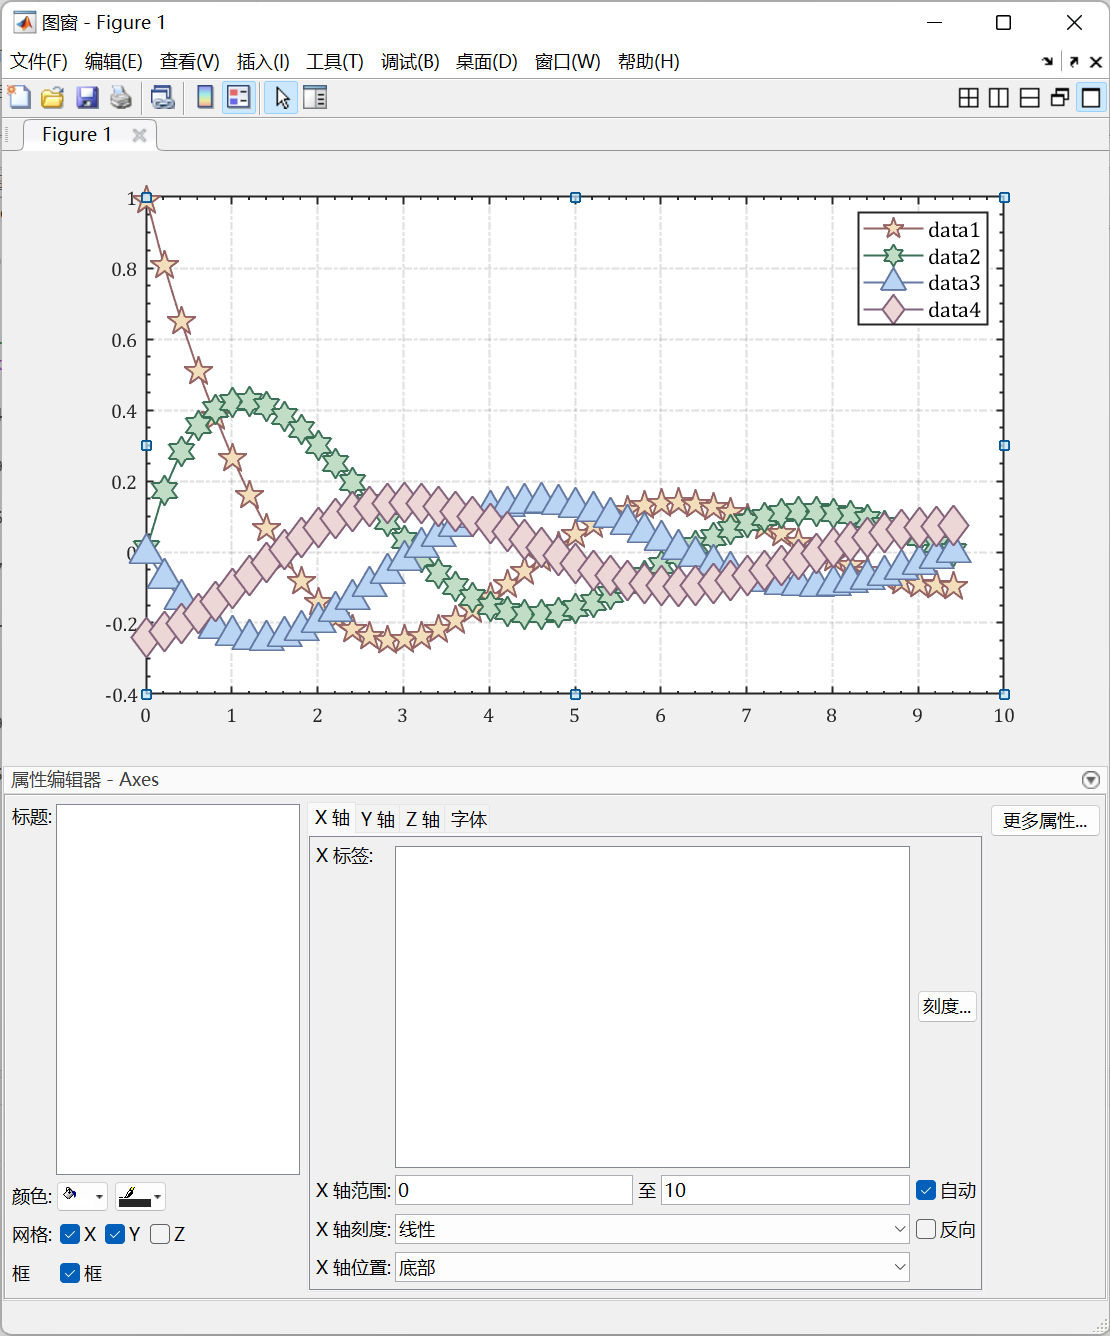Maximize the figure in the document area
The width and height of the screenshot is (1110, 1336).
(x=1091, y=97)
